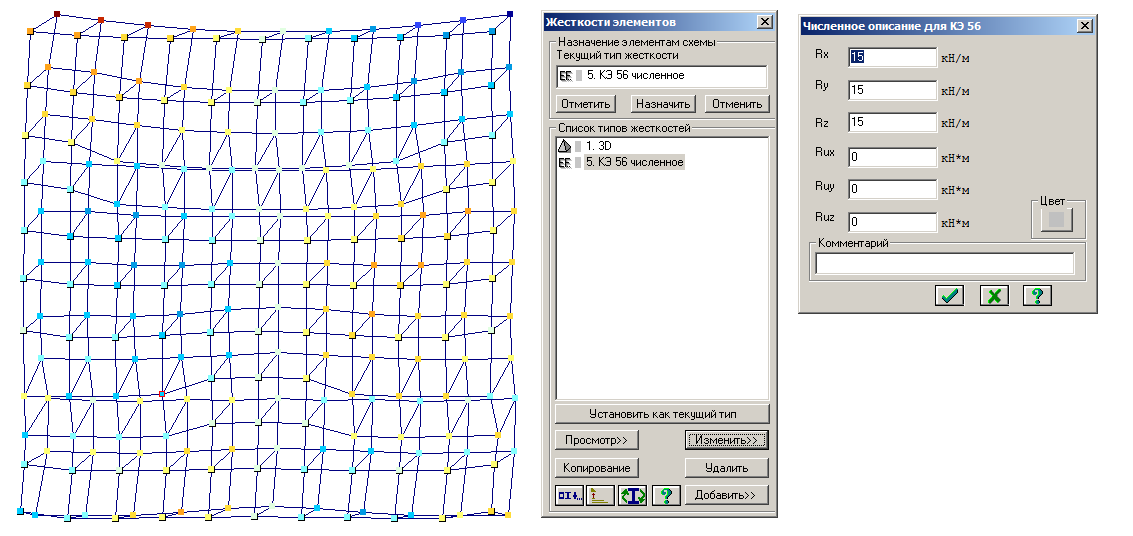
Task: Cancel with the green X button
Action: coord(994,295)
